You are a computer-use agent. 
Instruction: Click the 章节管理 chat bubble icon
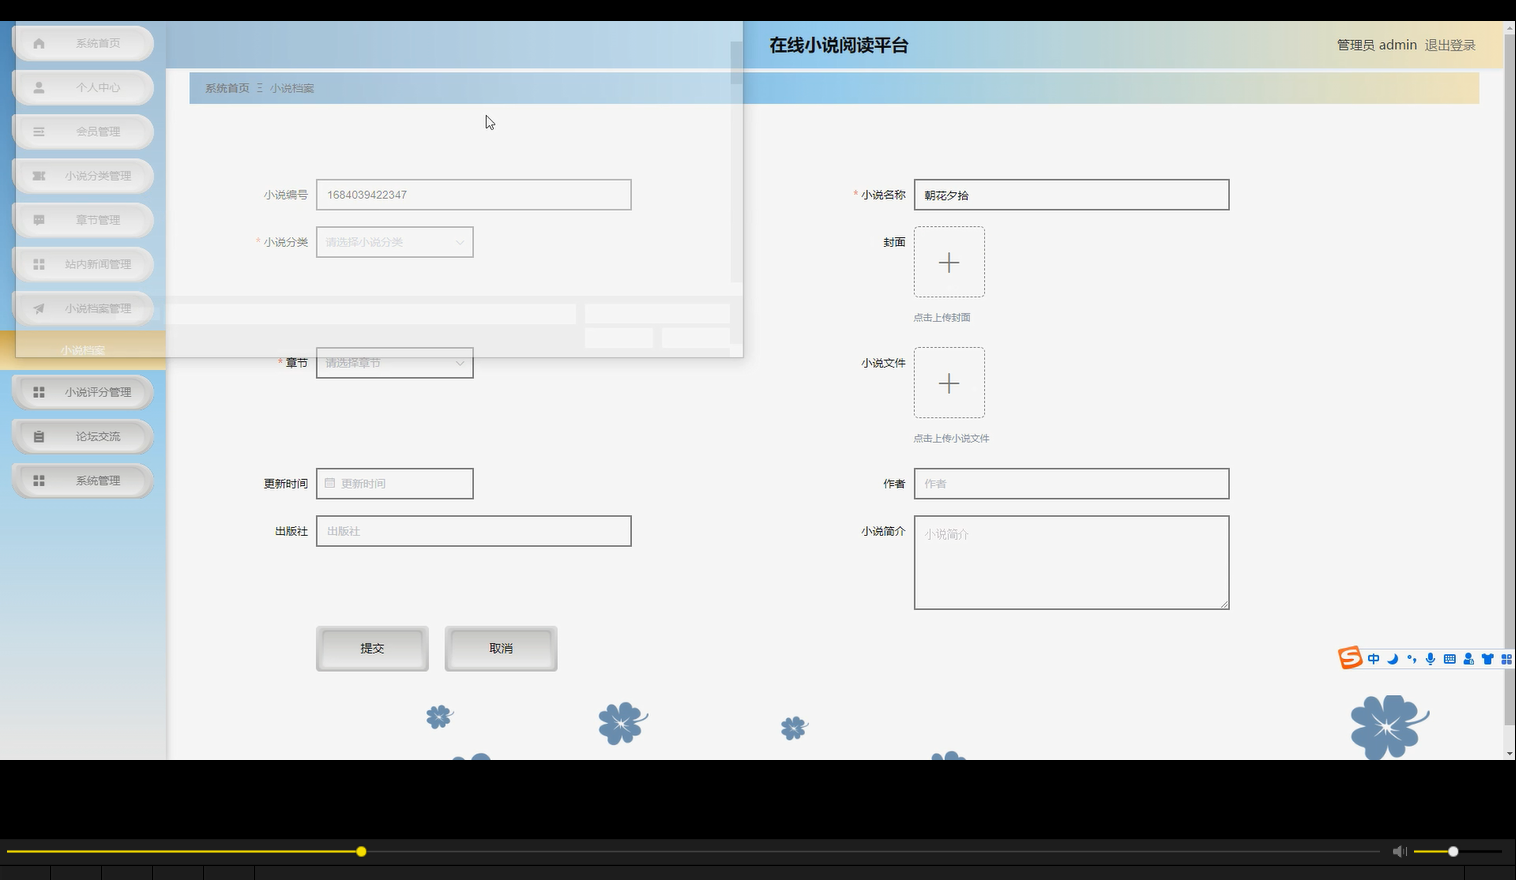click(x=39, y=220)
